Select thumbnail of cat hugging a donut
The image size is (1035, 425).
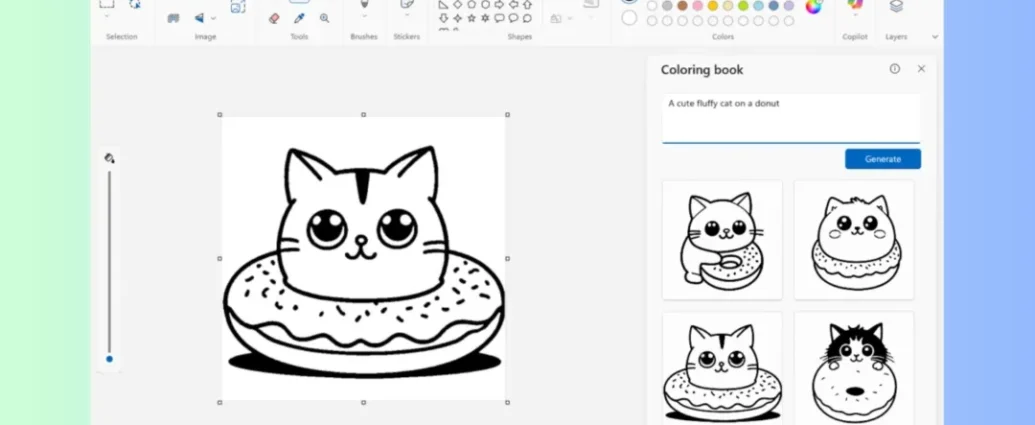pos(722,240)
